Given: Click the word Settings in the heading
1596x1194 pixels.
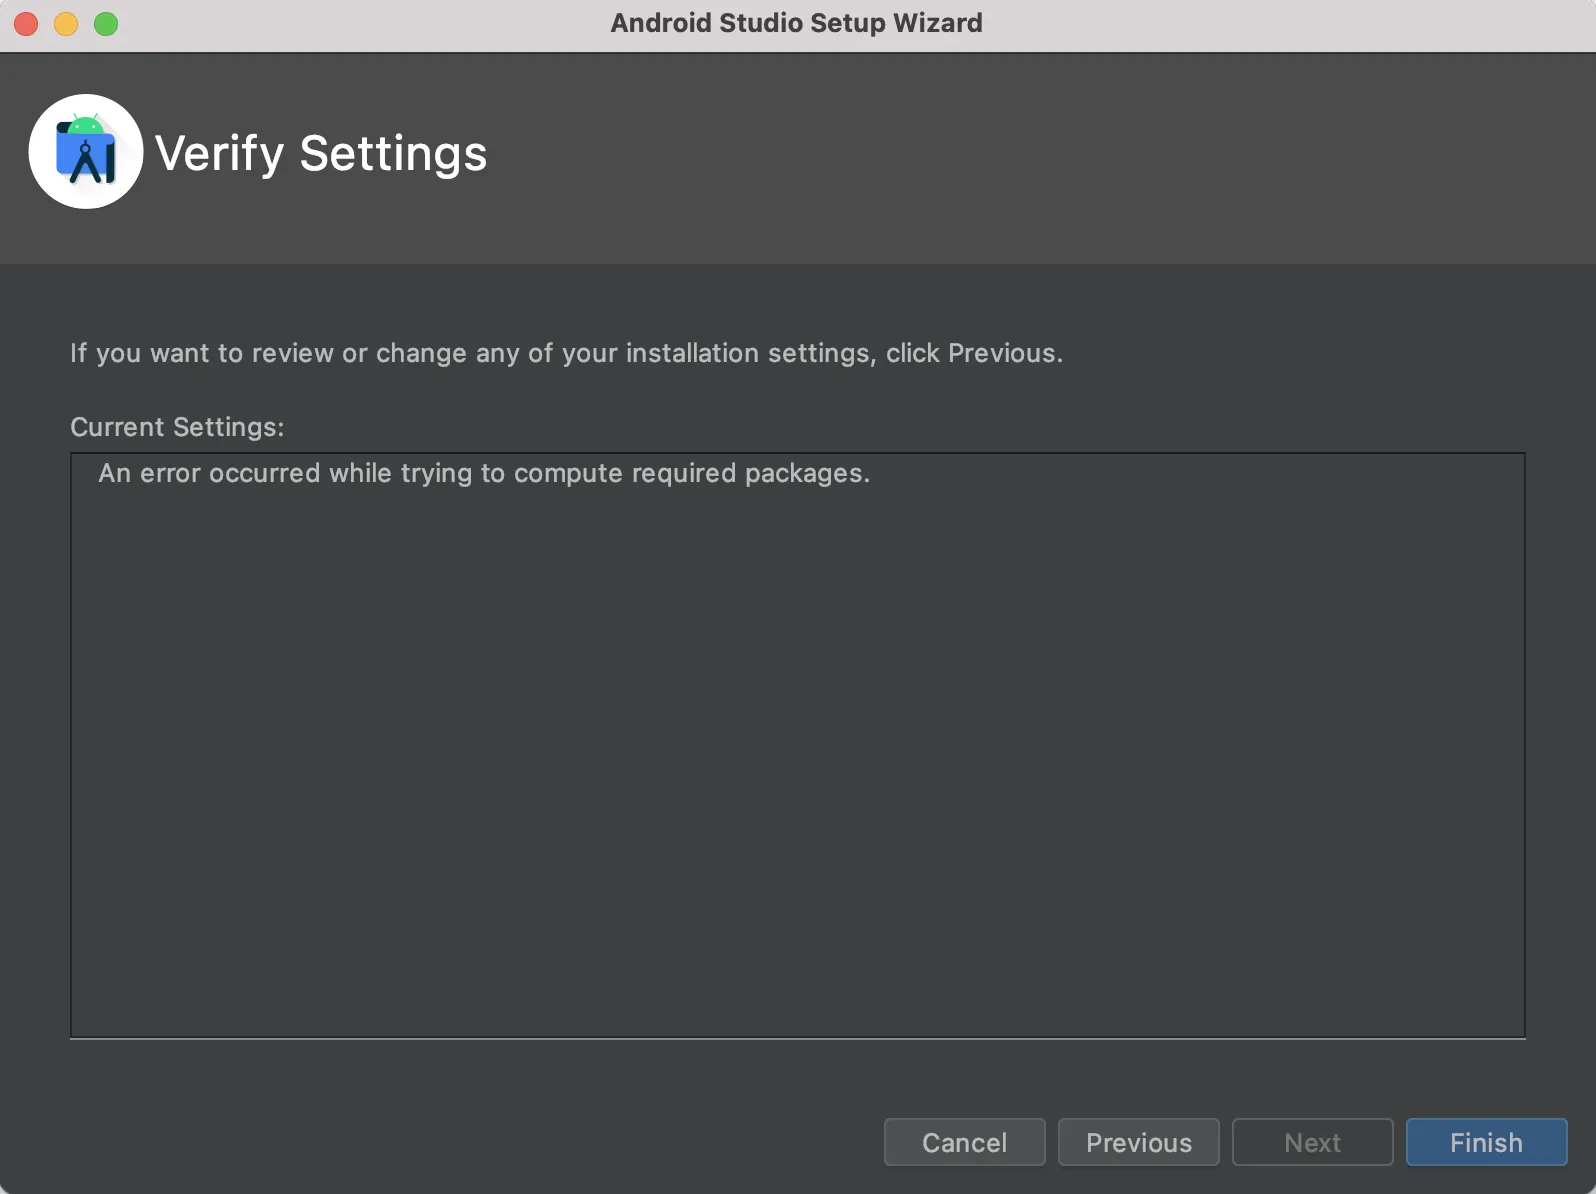Looking at the screenshot, I should (x=393, y=153).
